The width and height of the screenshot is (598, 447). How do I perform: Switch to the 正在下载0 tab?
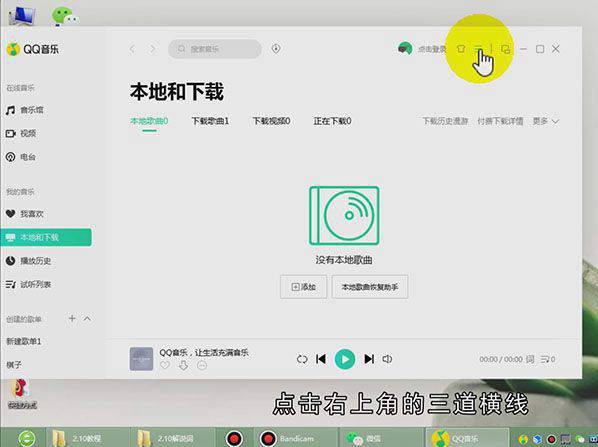click(x=332, y=121)
